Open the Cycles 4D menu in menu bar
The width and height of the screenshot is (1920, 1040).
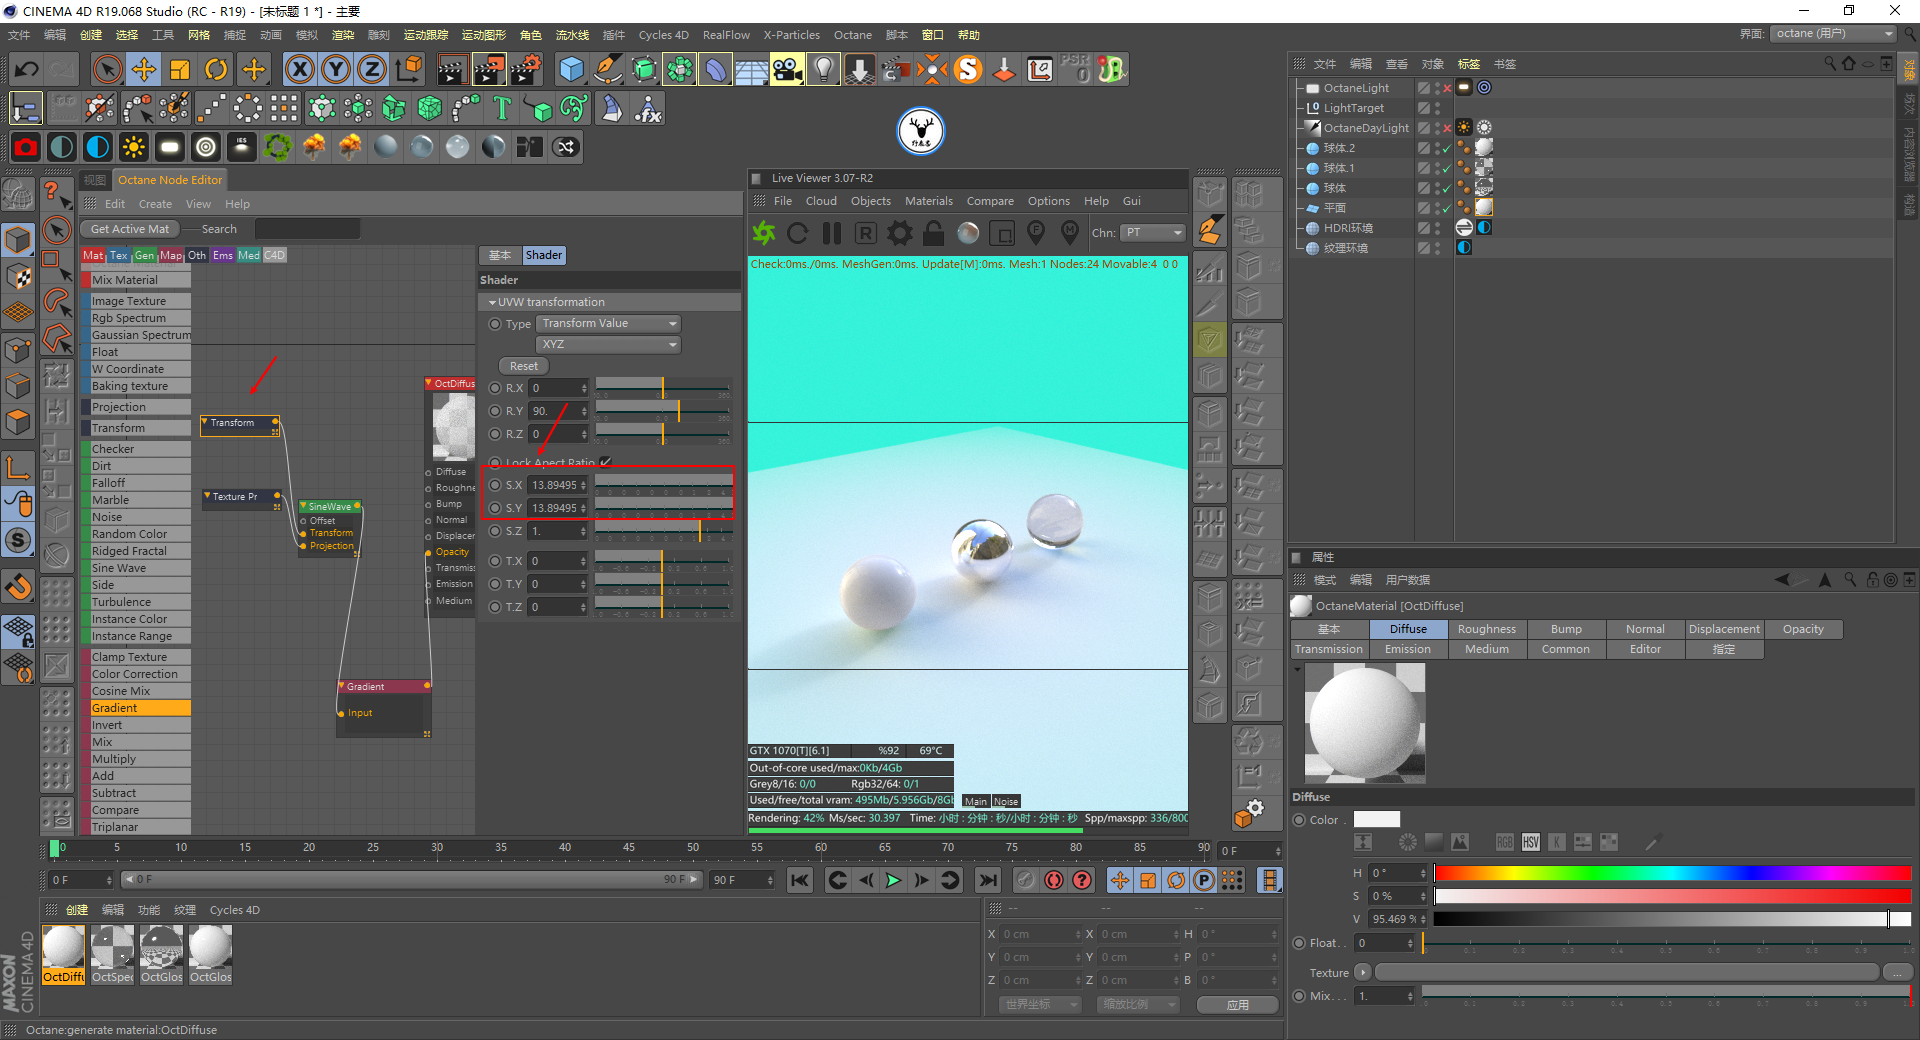pos(664,35)
